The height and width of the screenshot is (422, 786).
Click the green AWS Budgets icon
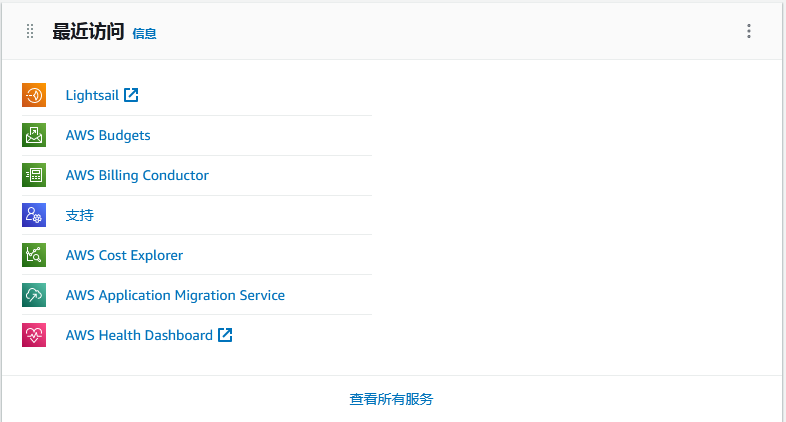pos(34,135)
